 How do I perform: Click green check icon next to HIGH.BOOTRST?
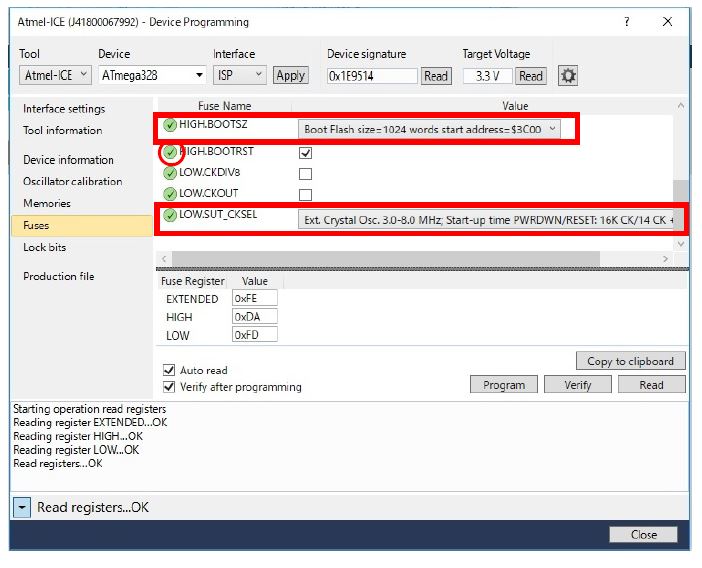[x=170, y=152]
